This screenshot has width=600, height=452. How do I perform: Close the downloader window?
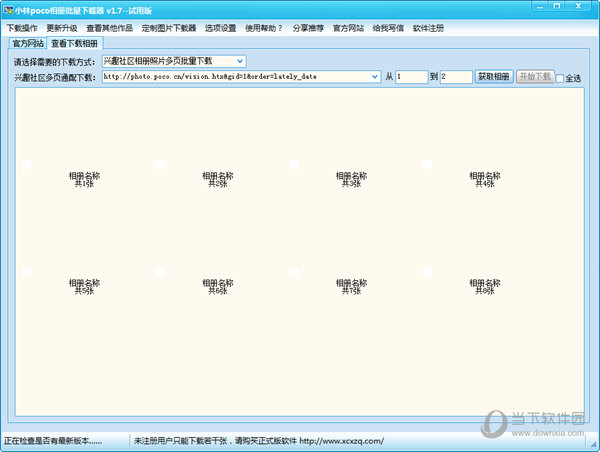[x=579, y=6]
